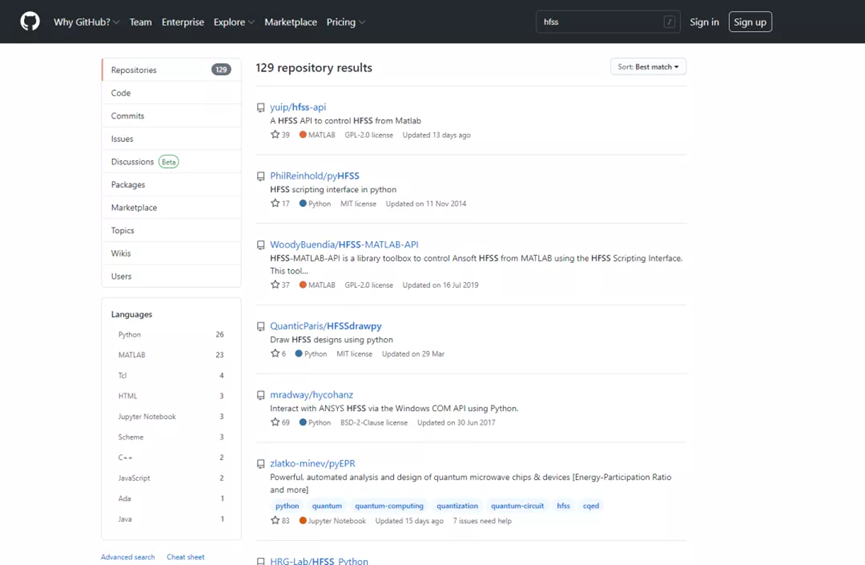Filter by Python language
The image size is (865, 565).
tap(171, 334)
